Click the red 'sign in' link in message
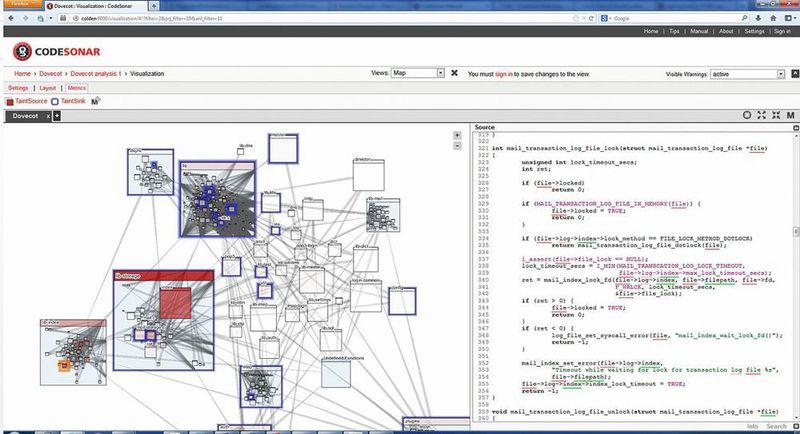800x434 pixels. [504, 74]
